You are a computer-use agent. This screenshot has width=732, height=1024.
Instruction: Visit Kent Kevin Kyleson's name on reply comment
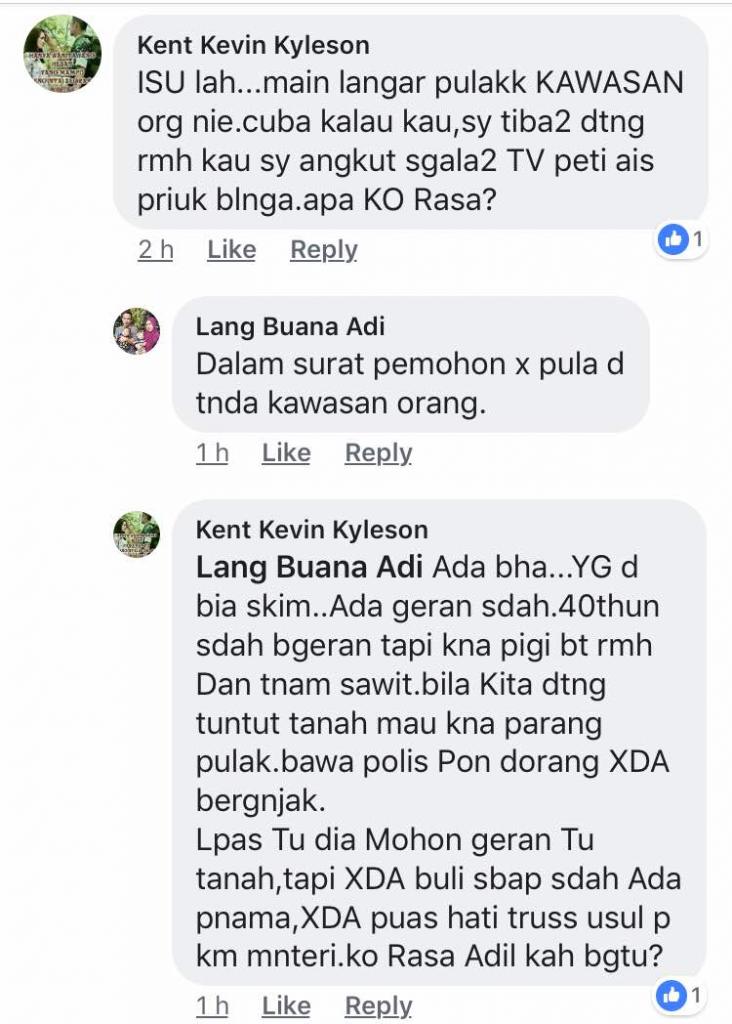[311, 530]
